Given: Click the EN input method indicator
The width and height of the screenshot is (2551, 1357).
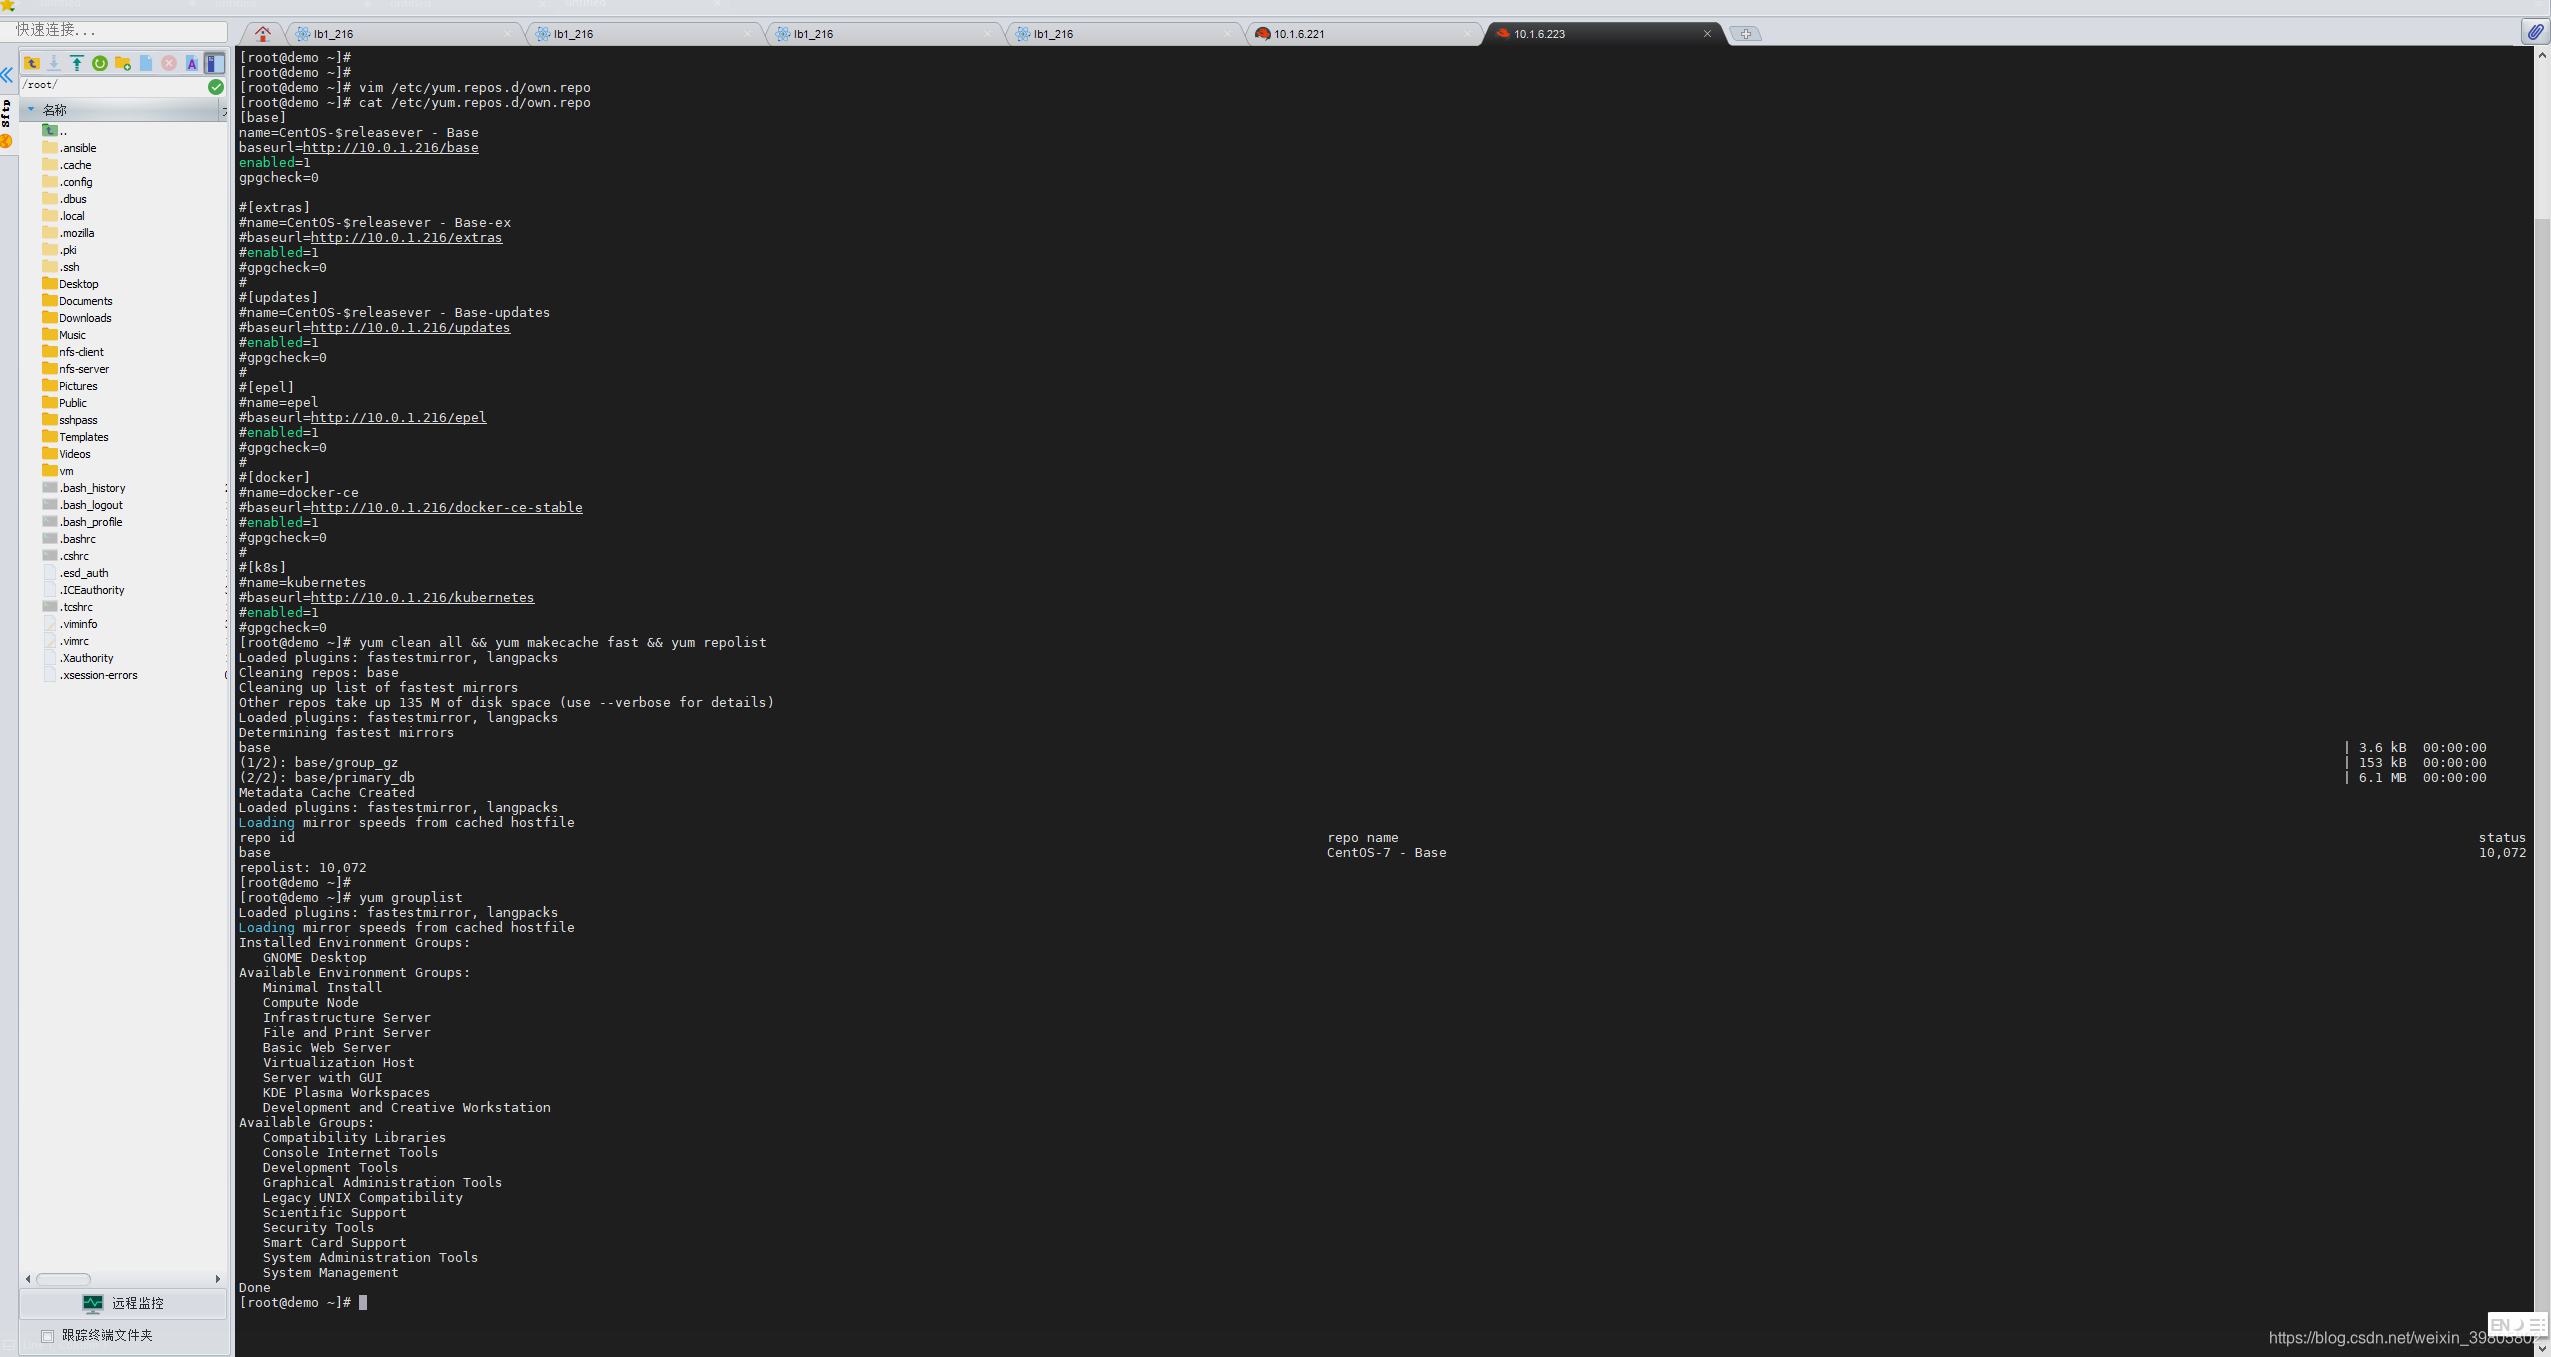Looking at the screenshot, I should [2500, 1325].
